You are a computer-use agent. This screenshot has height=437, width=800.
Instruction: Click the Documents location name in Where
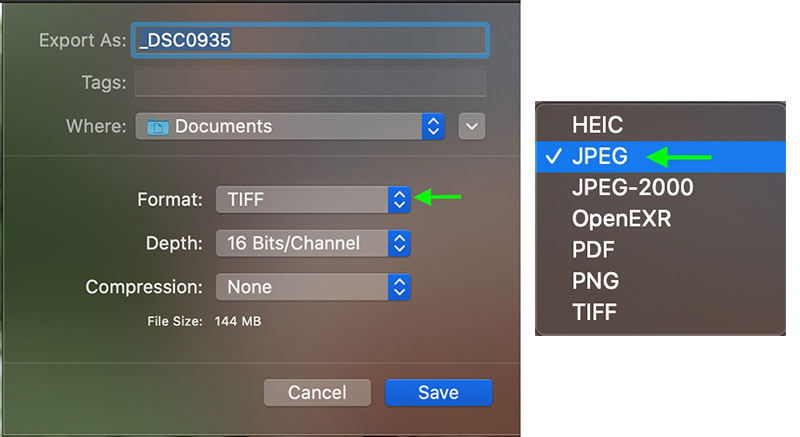[223, 127]
